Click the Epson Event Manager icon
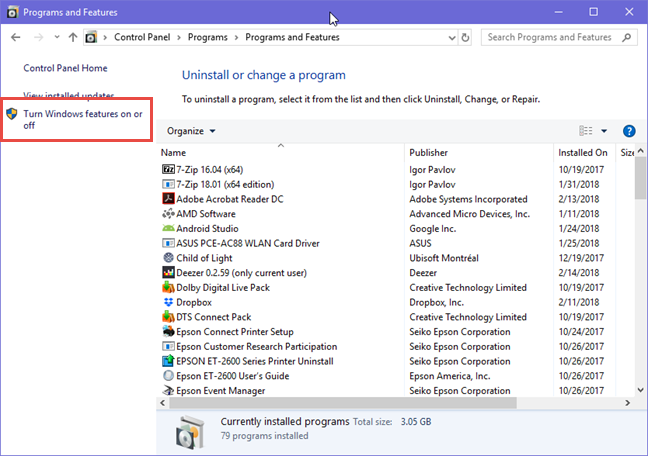 point(168,391)
